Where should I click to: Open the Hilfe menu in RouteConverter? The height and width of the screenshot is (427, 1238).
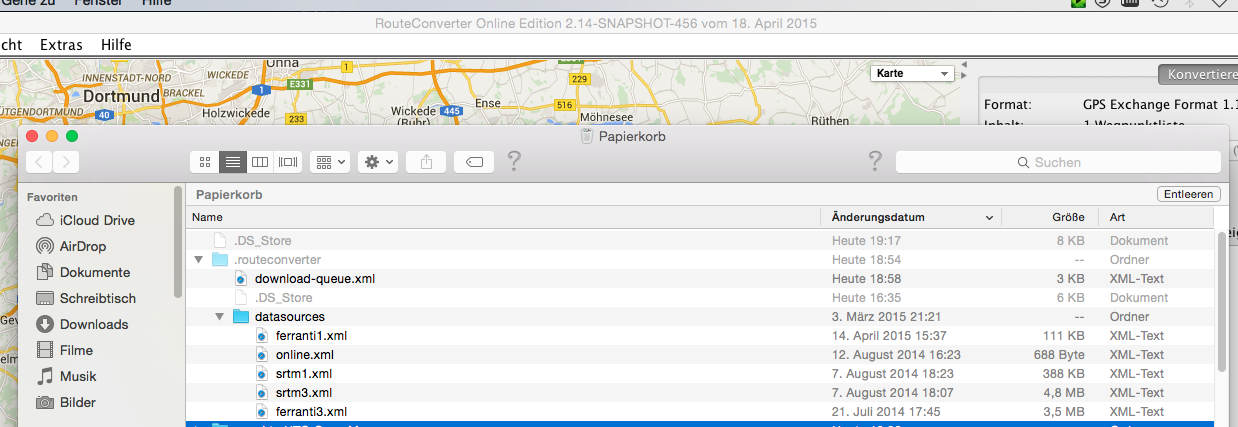[116, 45]
